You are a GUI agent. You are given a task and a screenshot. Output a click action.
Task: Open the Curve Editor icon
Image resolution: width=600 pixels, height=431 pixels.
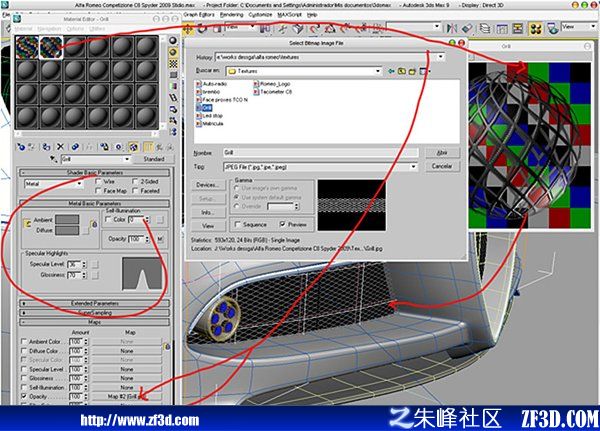[x=502, y=28]
